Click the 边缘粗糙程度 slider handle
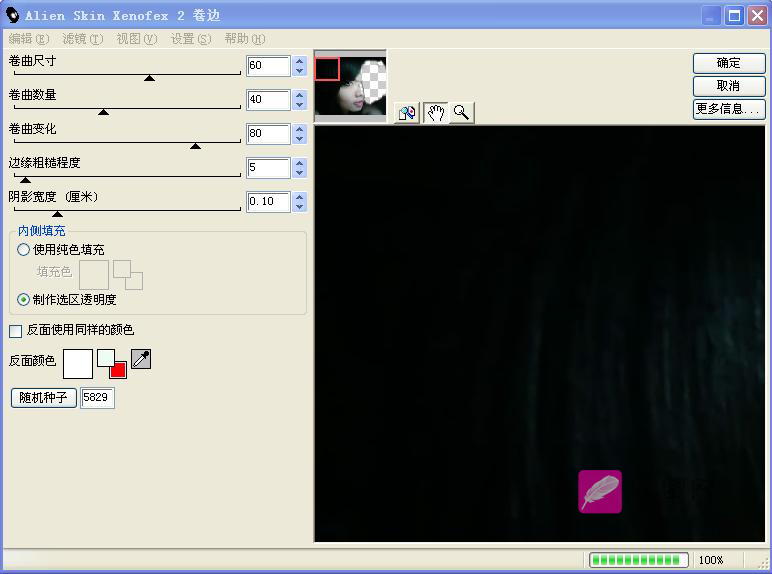772x574 pixels. pos(25,180)
